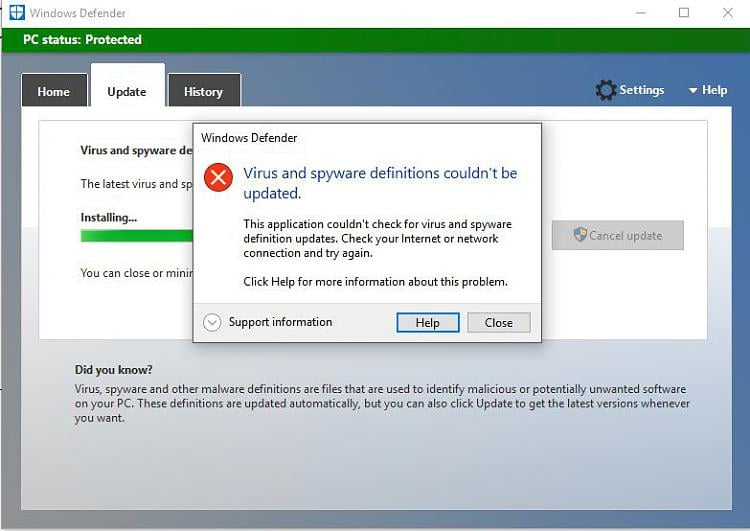750x531 pixels.
Task: Click the Cancel update button
Action: click(618, 235)
